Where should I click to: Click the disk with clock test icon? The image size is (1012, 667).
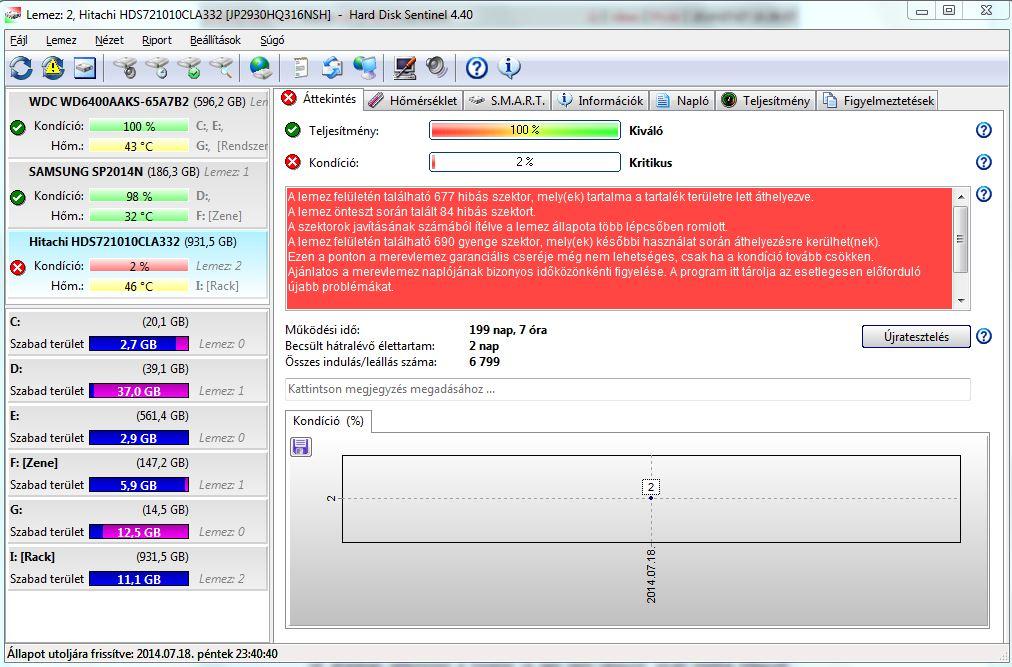pos(157,67)
